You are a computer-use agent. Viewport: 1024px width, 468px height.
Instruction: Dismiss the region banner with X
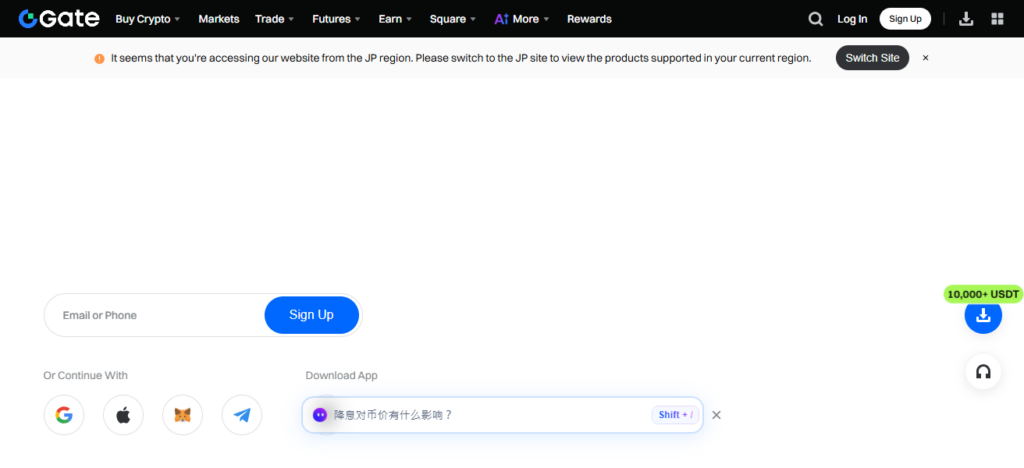925,57
